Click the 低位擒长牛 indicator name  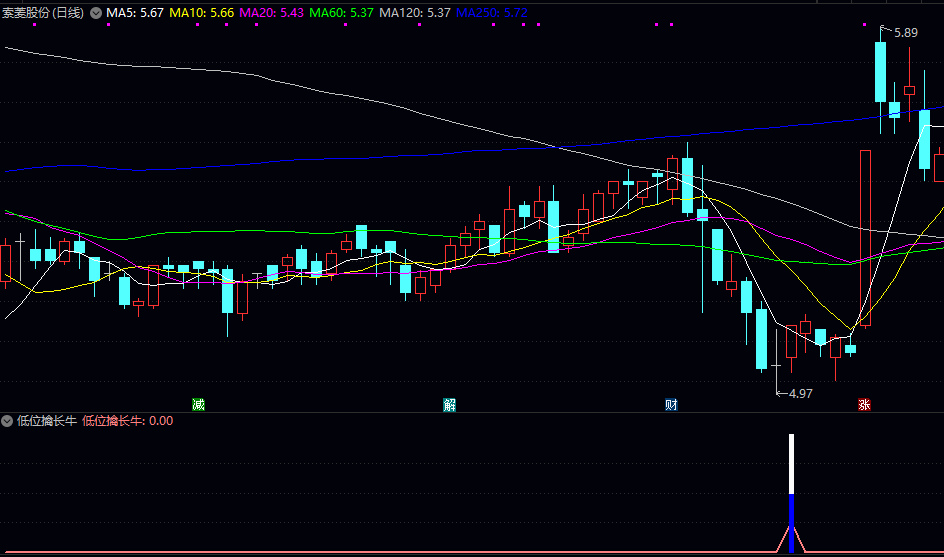(x=46, y=421)
